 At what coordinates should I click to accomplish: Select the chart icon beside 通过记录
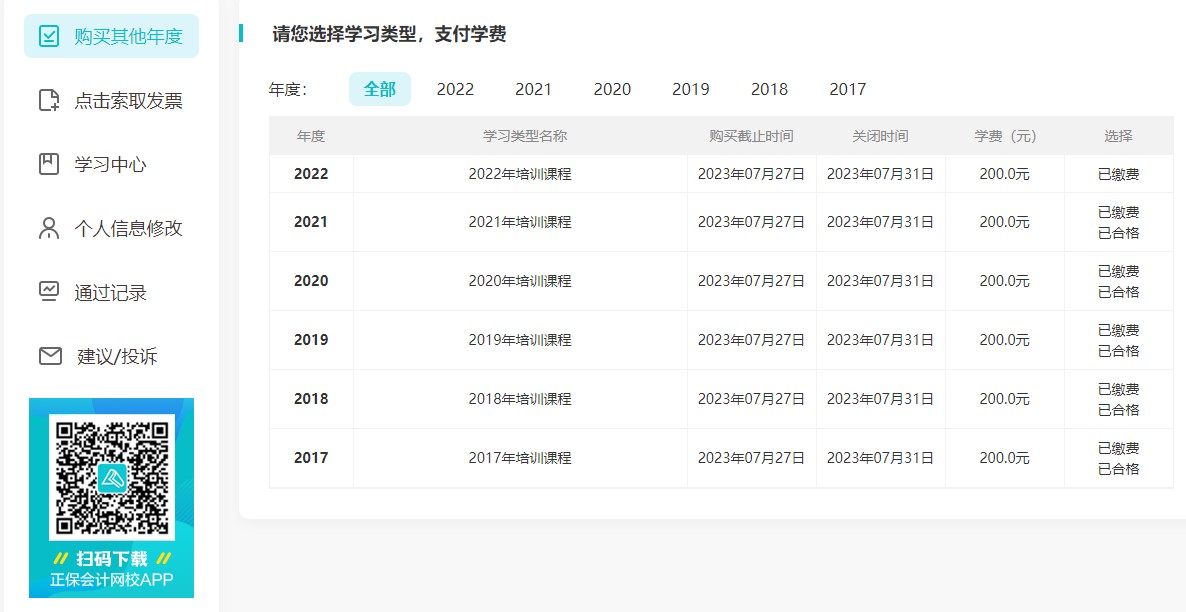coord(46,291)
